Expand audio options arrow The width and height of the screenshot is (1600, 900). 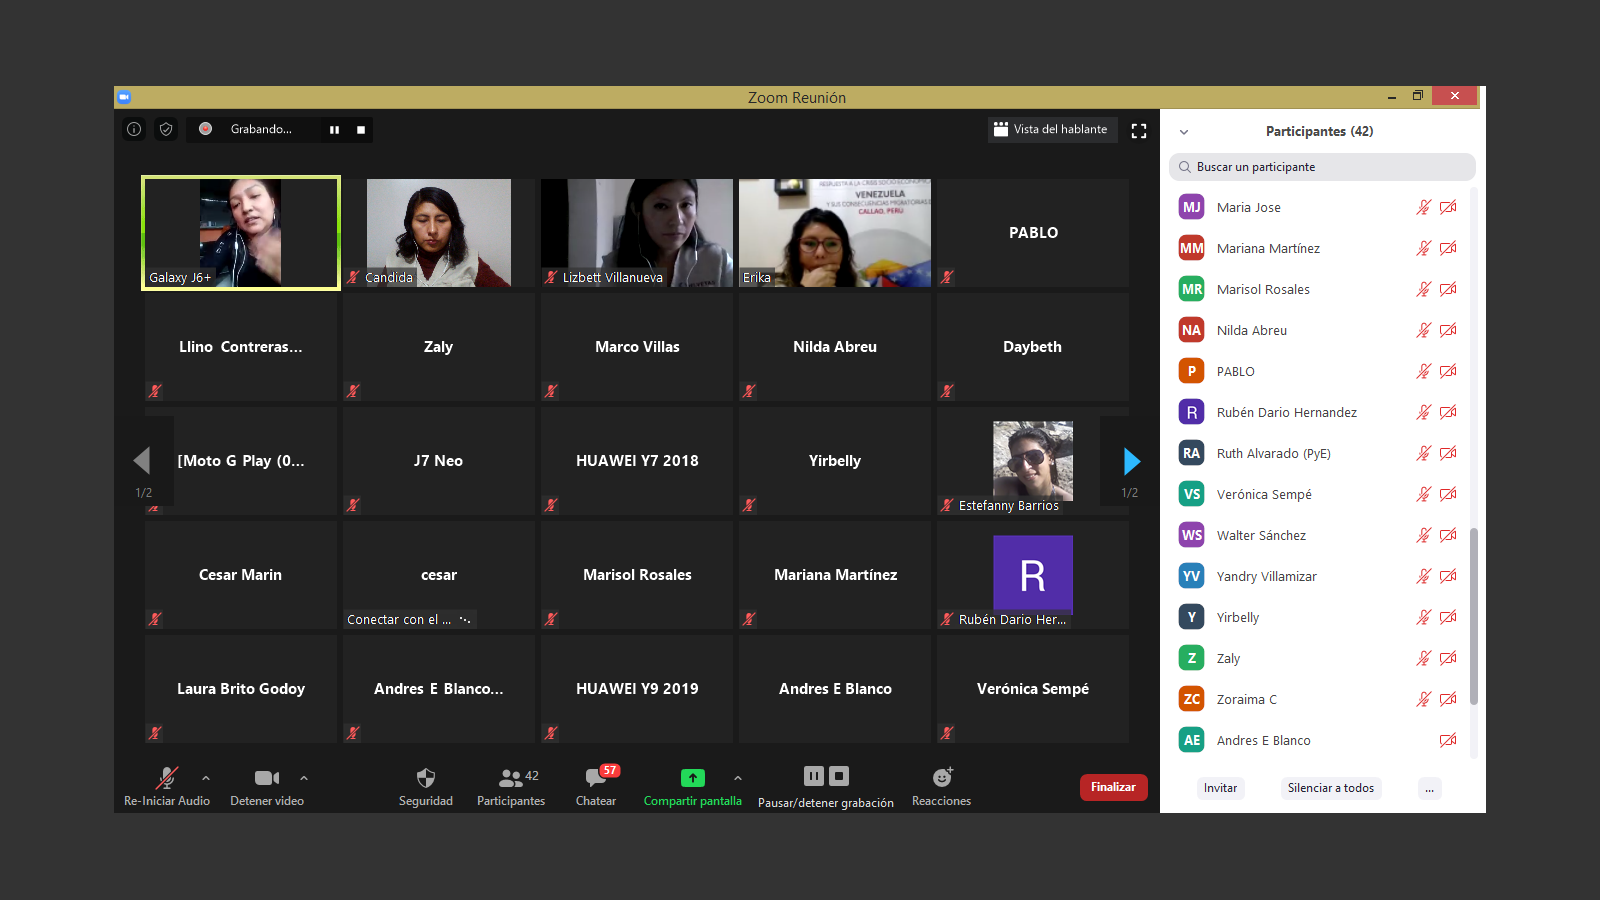(x=206, y=777)
